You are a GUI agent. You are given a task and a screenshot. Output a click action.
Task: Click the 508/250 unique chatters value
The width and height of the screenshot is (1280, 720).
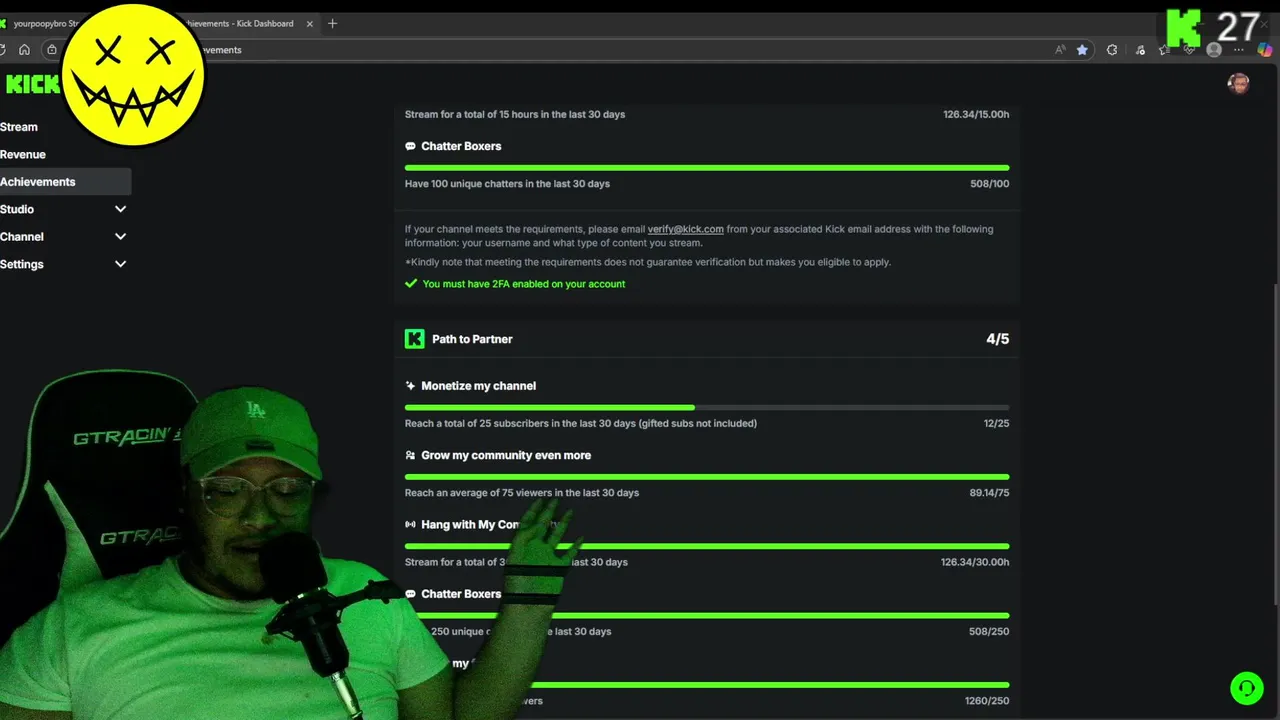click(x=989, y=631)
